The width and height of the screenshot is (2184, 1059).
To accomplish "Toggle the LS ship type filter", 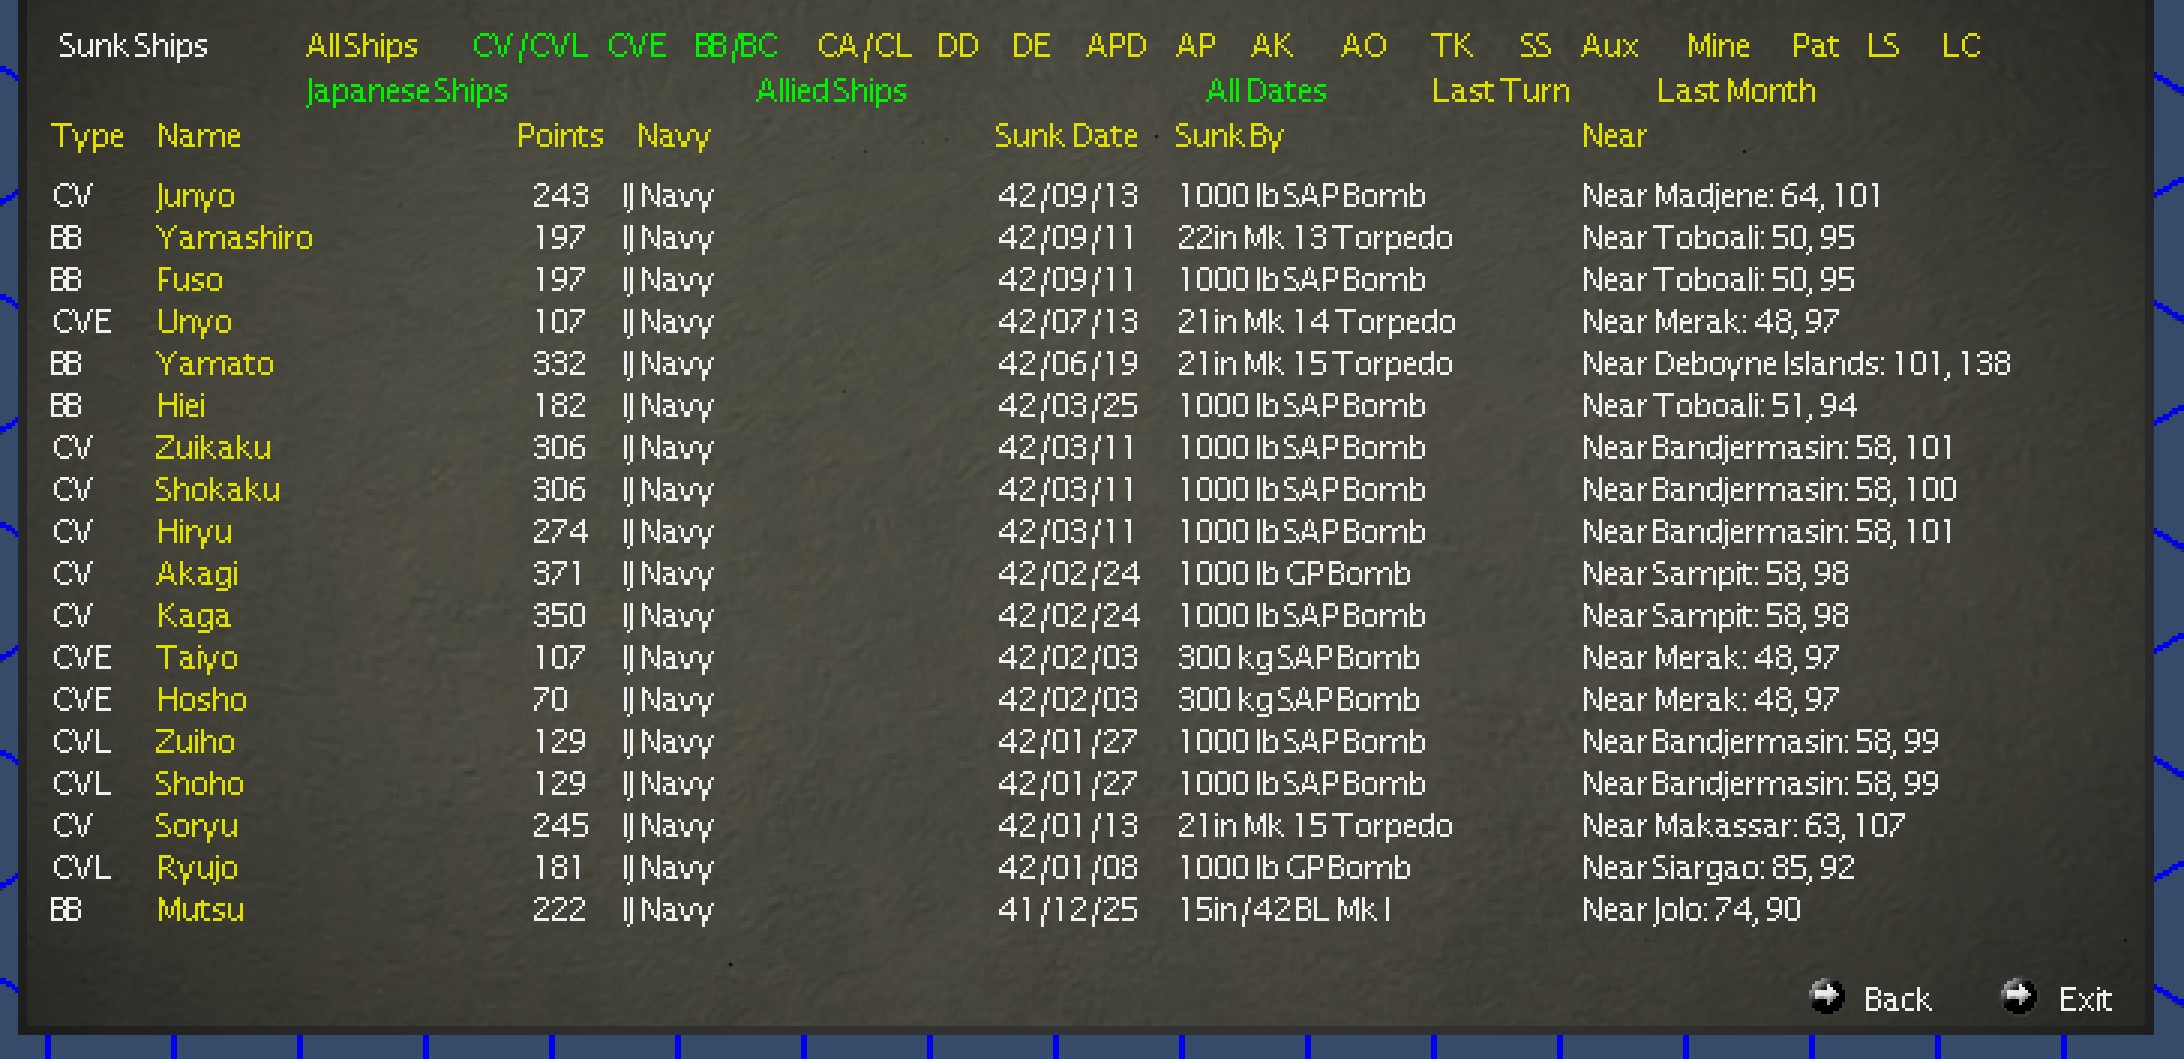I will (1883, 45).
